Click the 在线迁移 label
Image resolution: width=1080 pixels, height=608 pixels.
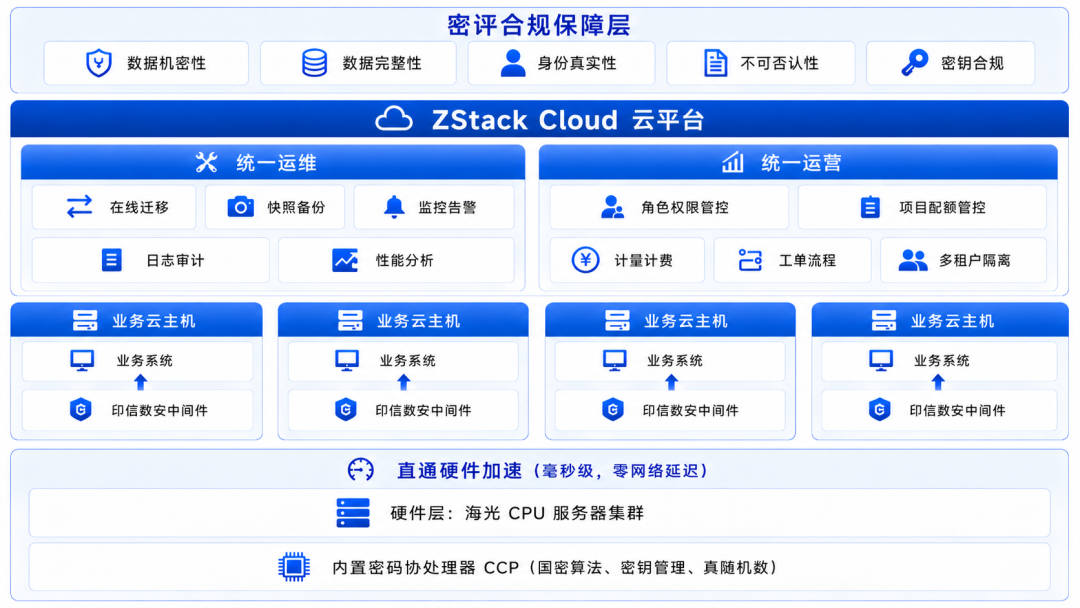click(139, 207)
